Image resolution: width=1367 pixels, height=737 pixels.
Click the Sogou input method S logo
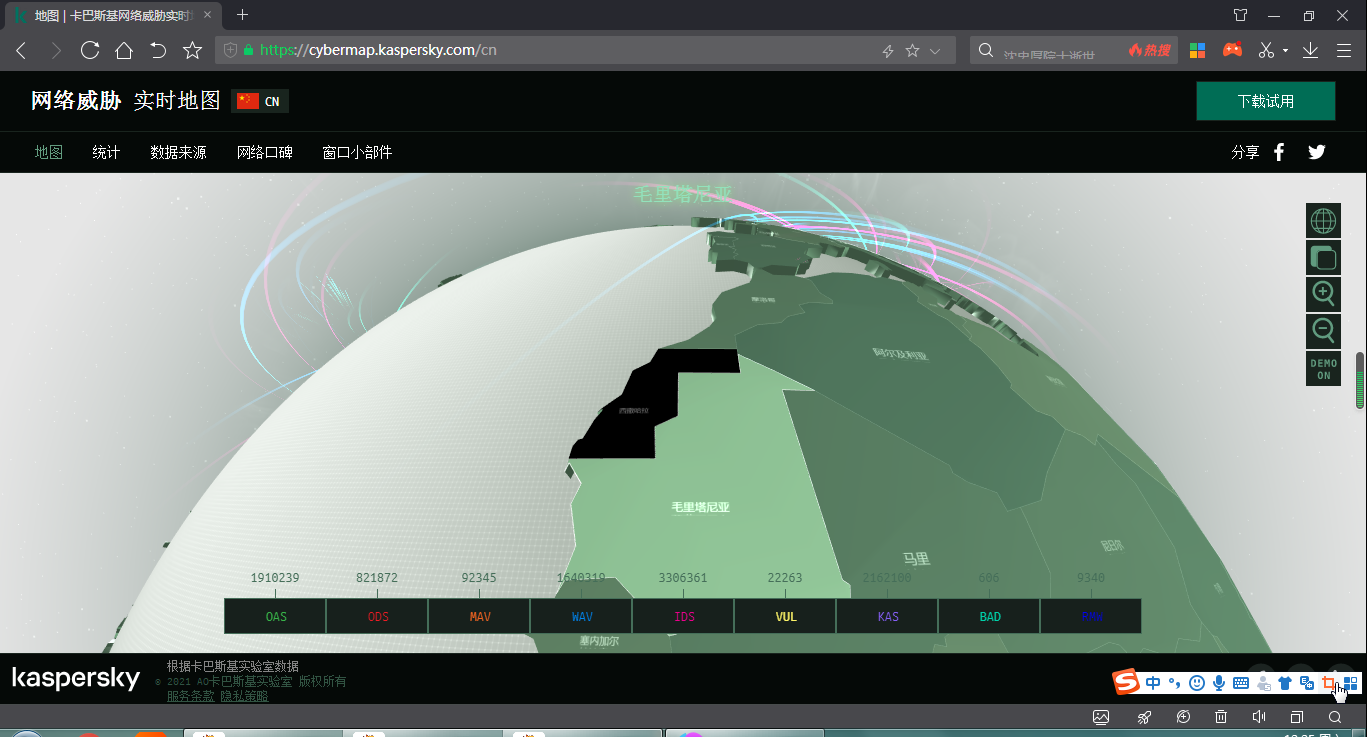pos(1127,683)
